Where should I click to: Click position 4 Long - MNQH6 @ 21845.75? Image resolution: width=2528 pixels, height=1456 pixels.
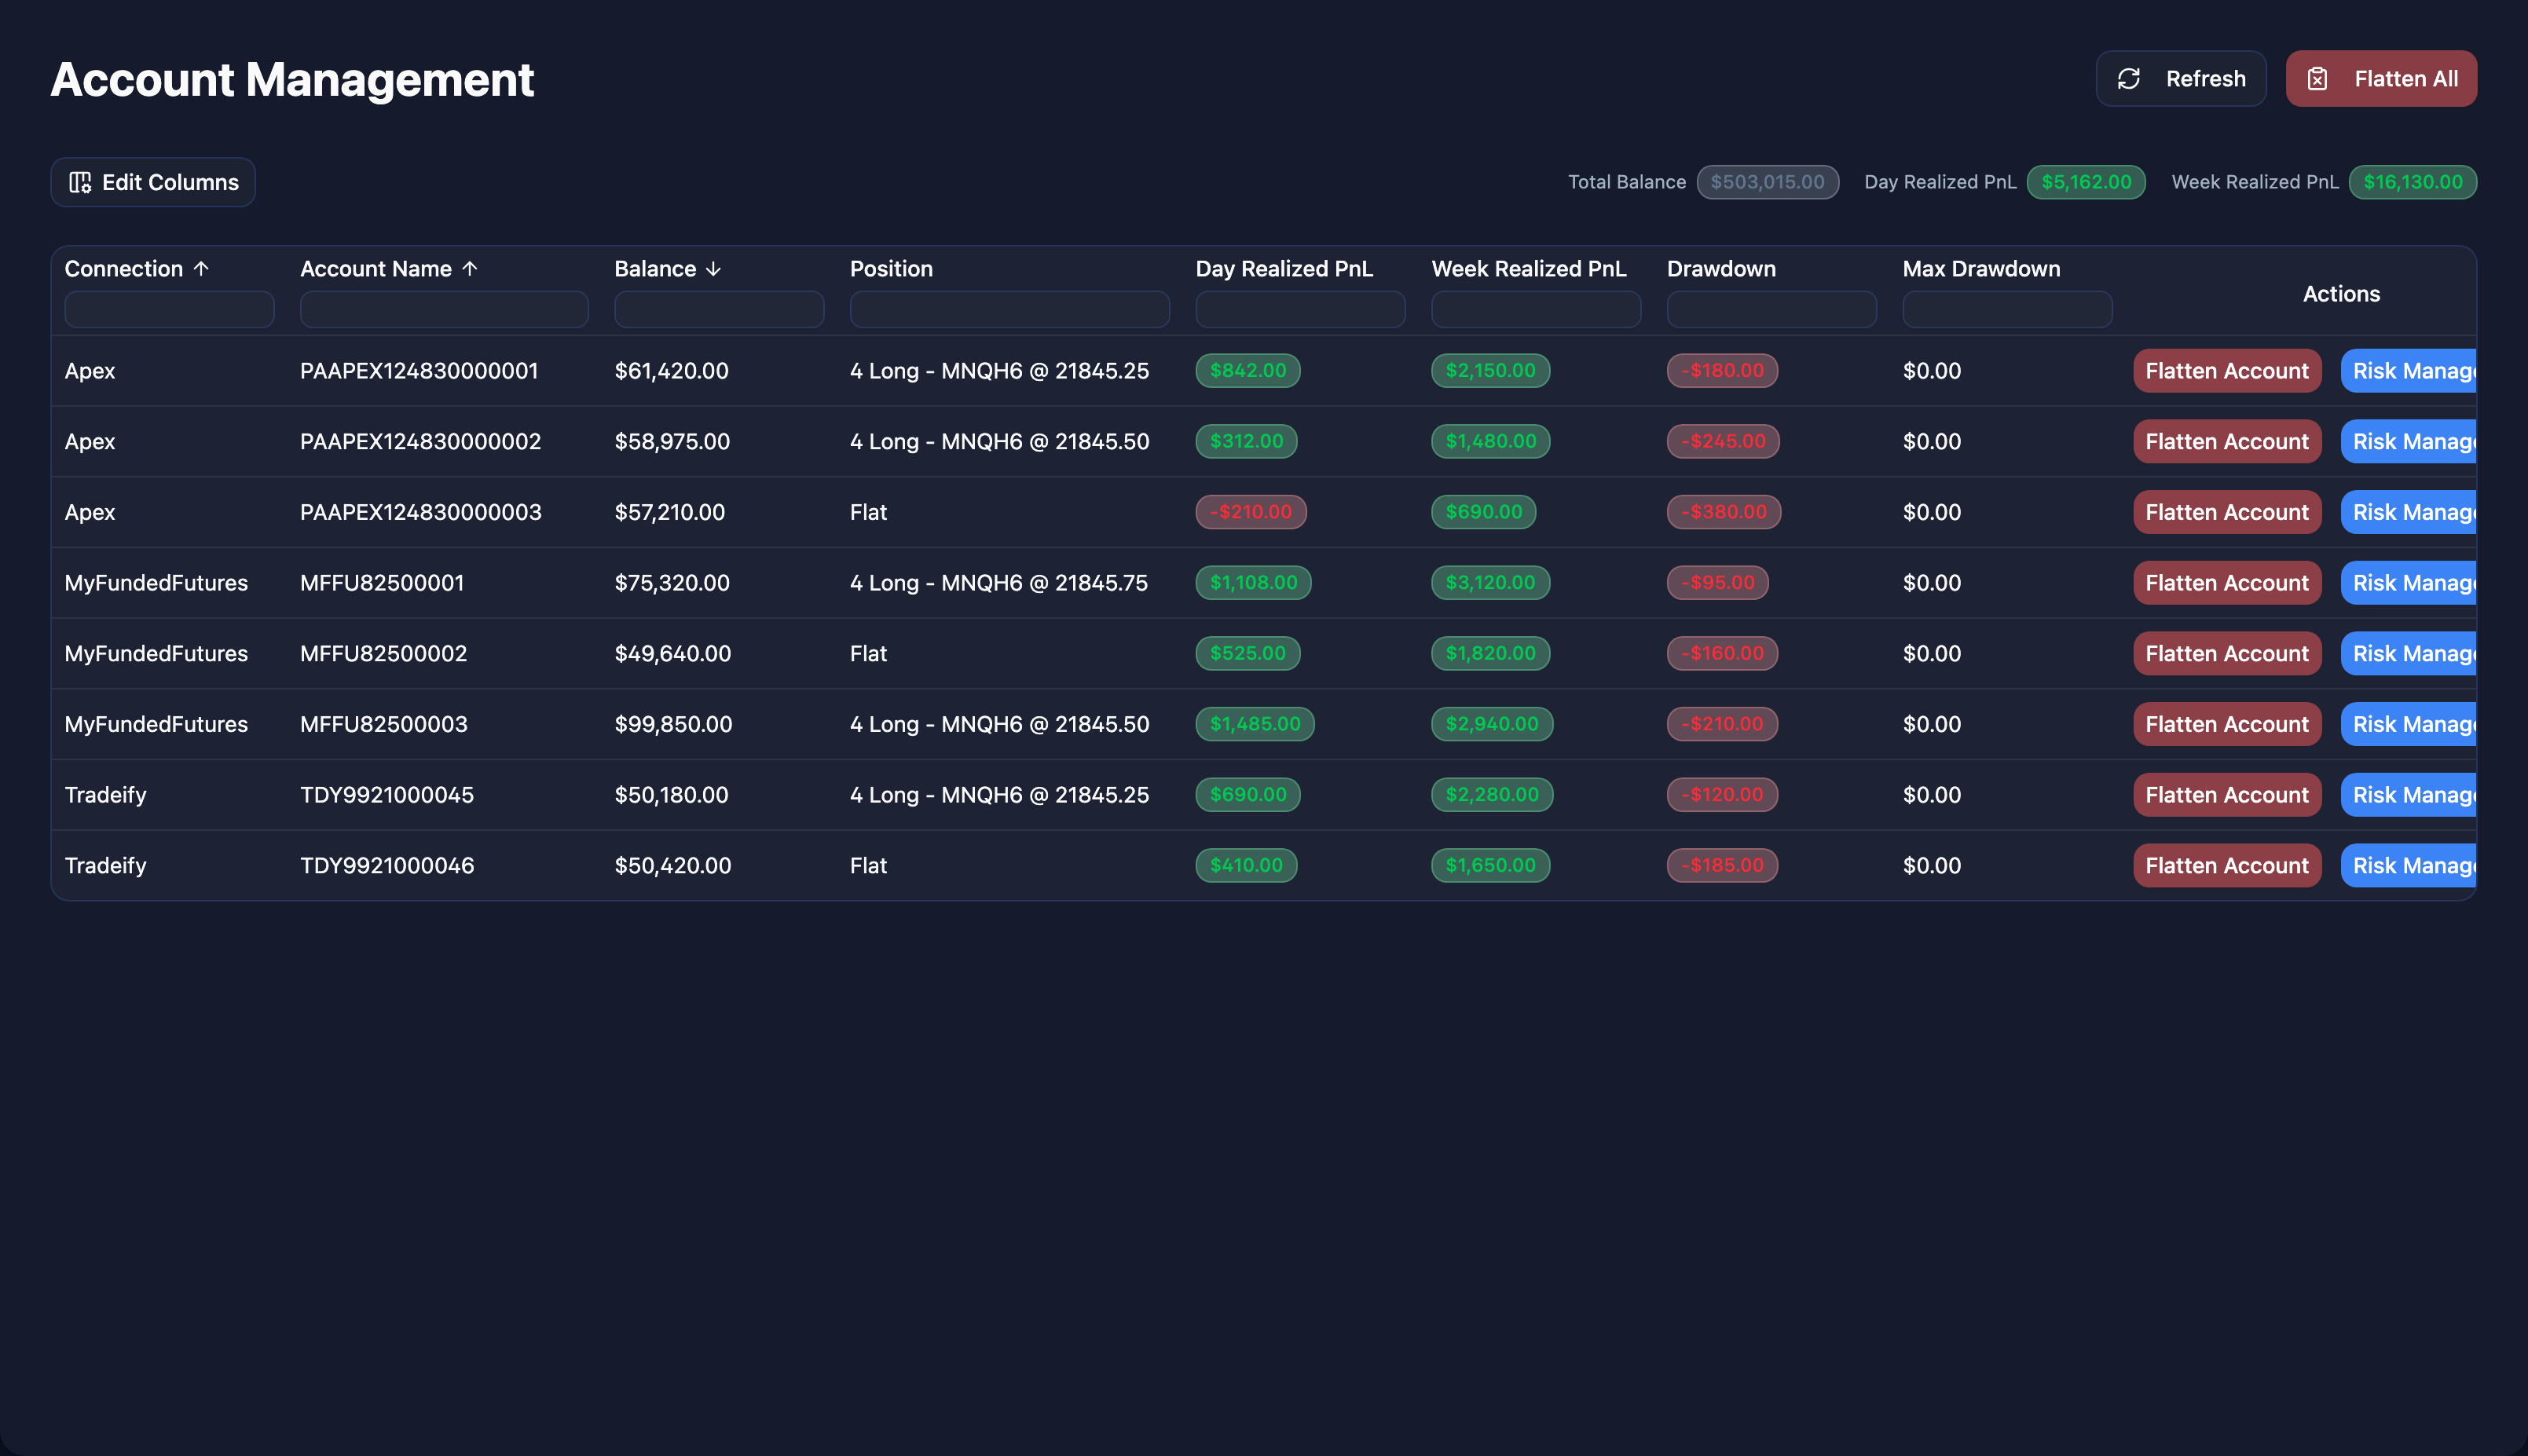coord(999,583)
